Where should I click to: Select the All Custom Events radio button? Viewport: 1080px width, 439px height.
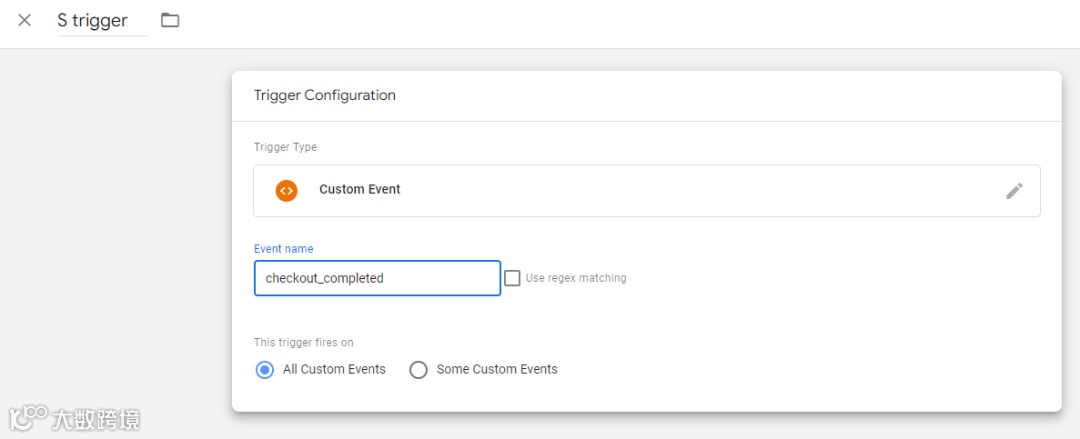pyautogui.click(x=264, y=370)
